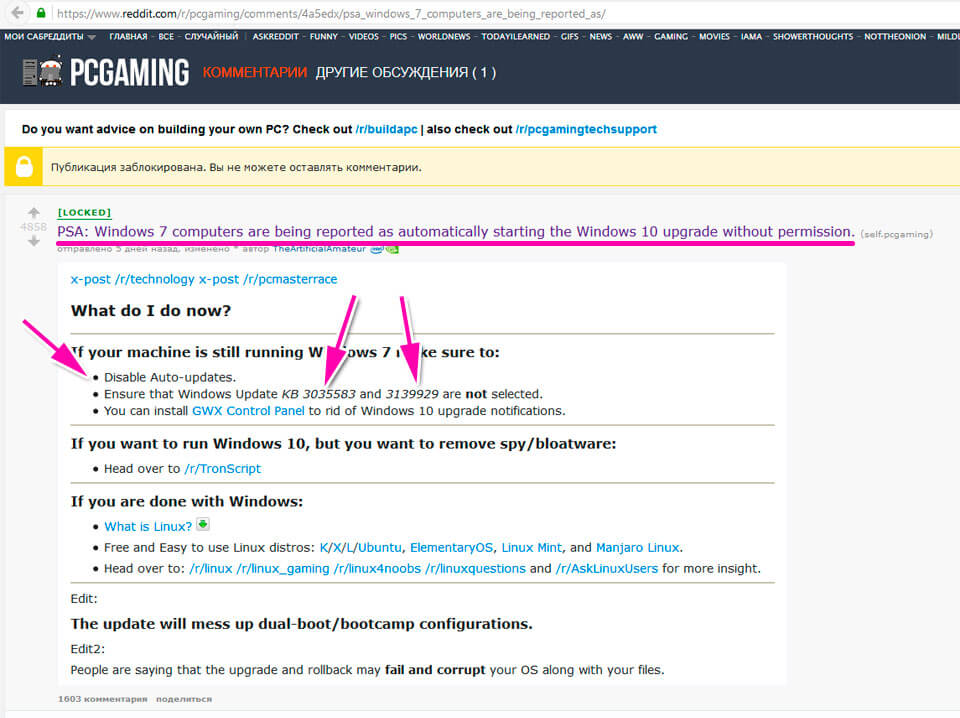The image size is (960, 718).
Task: Click the KB number 3035583
Action: [329, 394]
